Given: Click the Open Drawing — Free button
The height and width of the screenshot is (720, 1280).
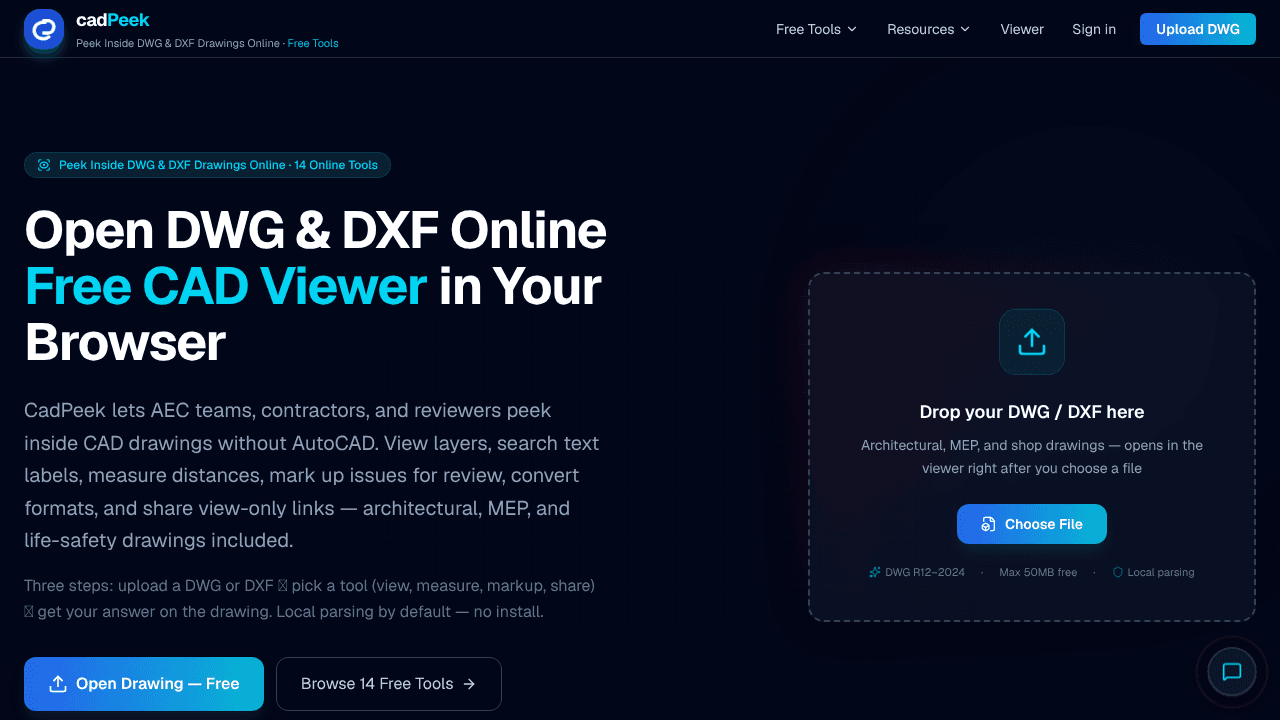Looking at the screenshot, I should (x=144, y=684).
